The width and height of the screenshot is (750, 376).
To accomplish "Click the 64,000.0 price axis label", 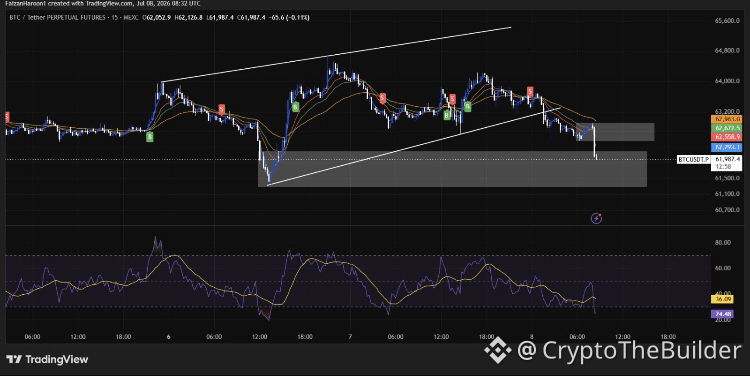I will point(727,81).
